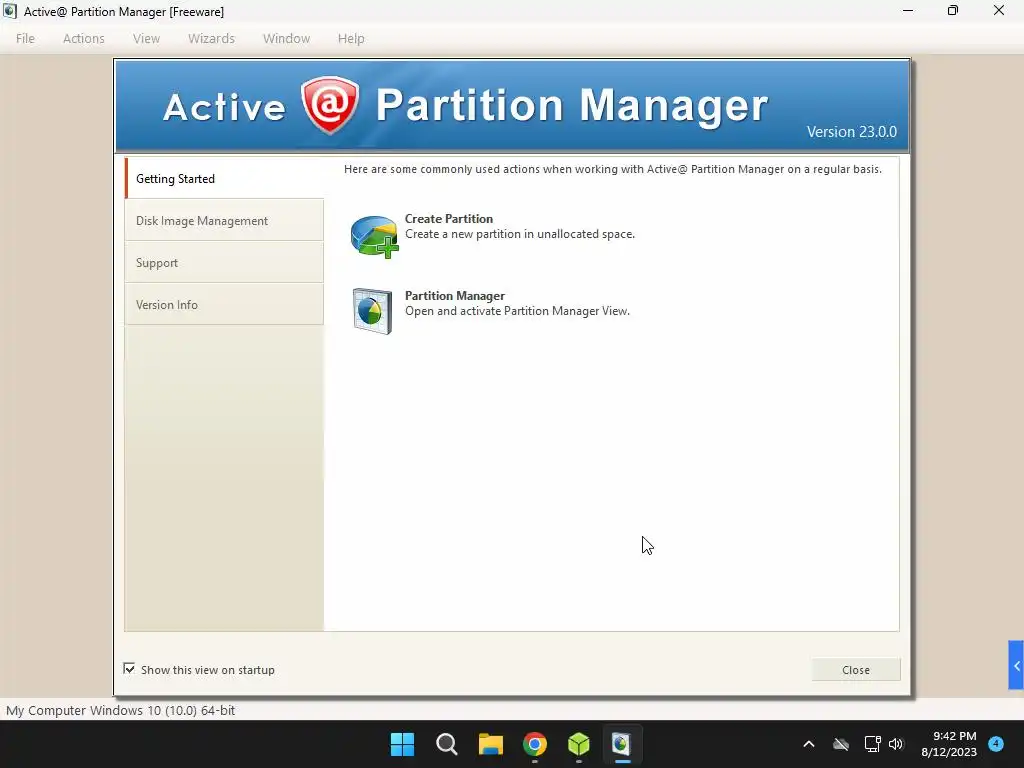Open the Windows Start menu
Image resolution: width=1024 pixels, height=768 pixels.
(402, 744)
